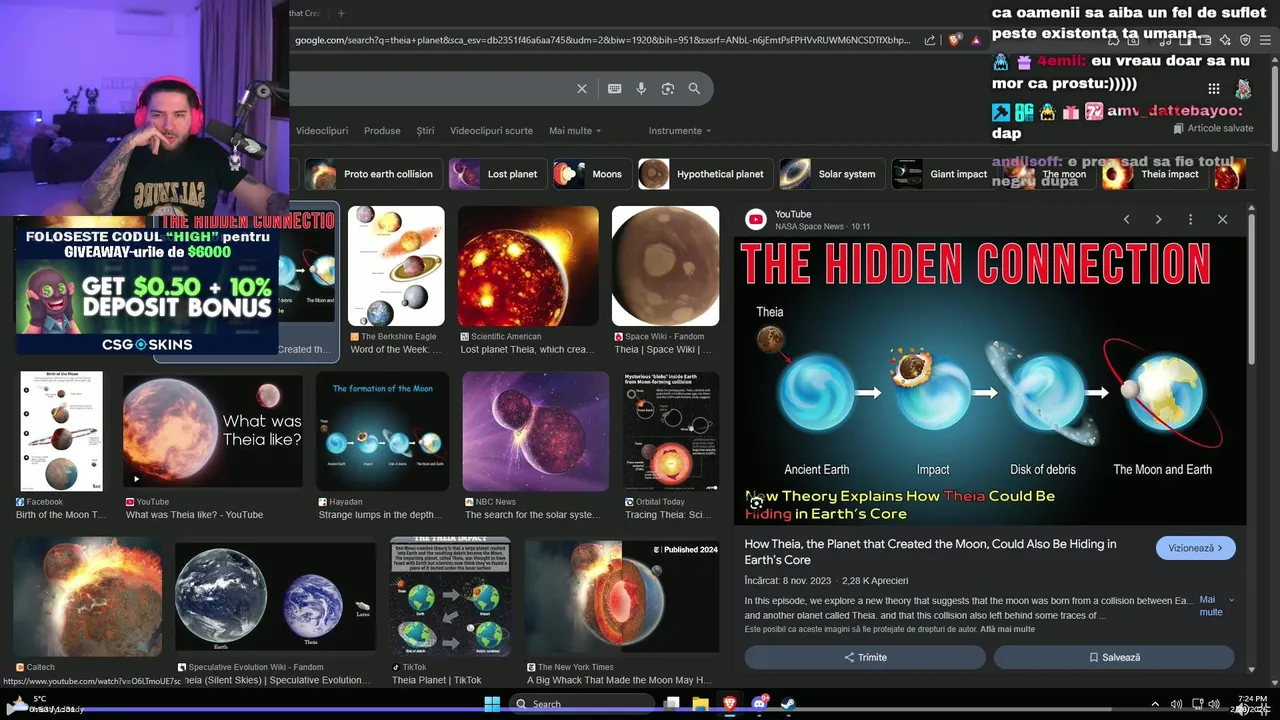Open the Google account avatar

pos(1243,89)
